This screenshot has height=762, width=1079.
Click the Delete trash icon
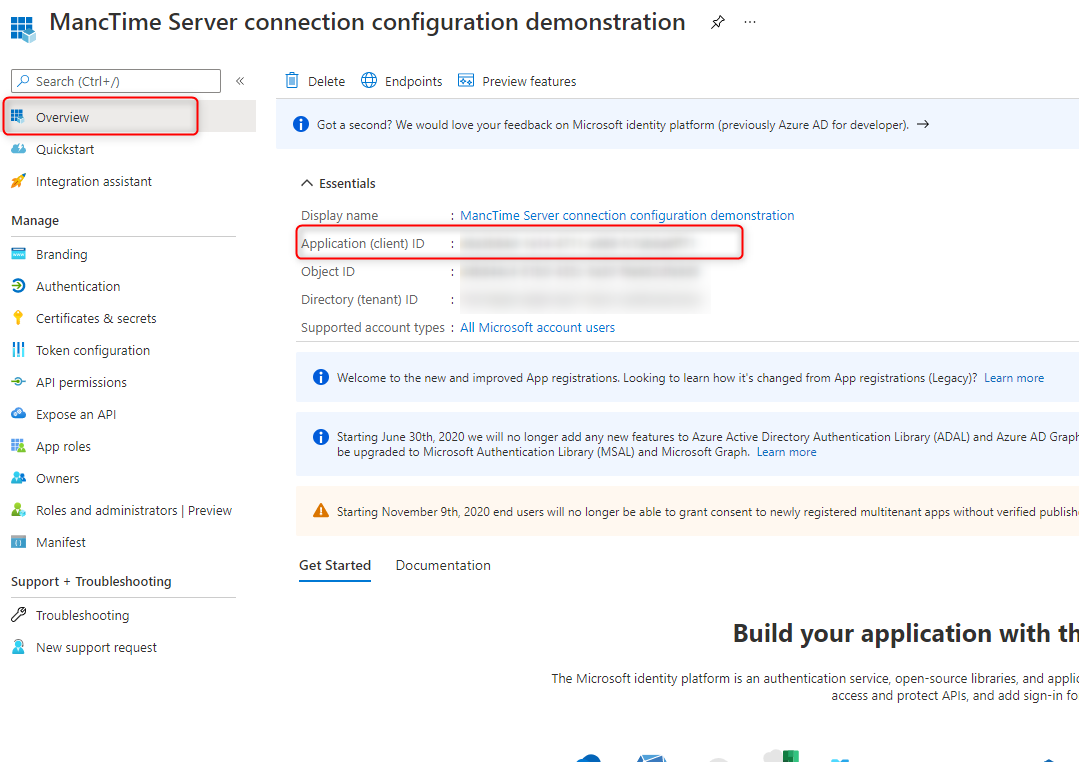(292, 81)
